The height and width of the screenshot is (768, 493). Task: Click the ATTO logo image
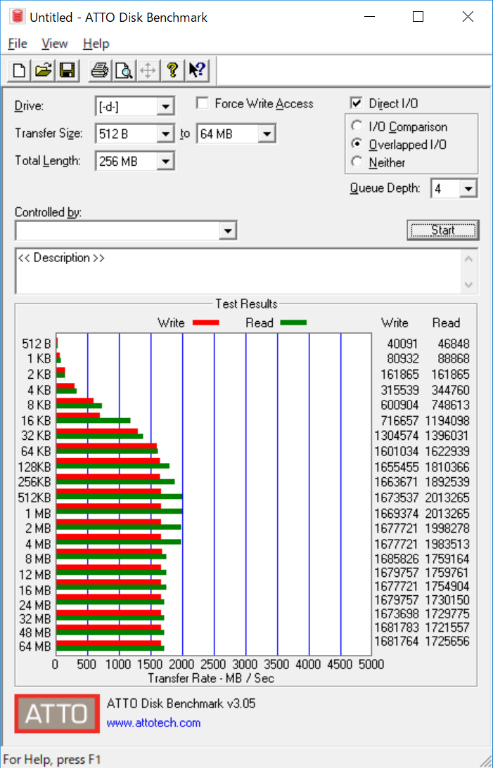[57, 714]
